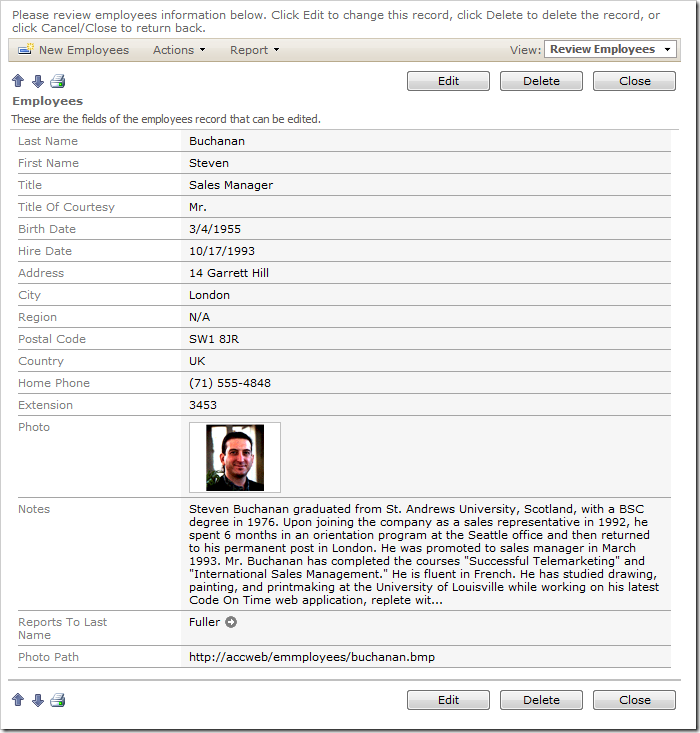Click the printer icon at bottom
Viewport: 700px width, 733px height.
[58, 700]
